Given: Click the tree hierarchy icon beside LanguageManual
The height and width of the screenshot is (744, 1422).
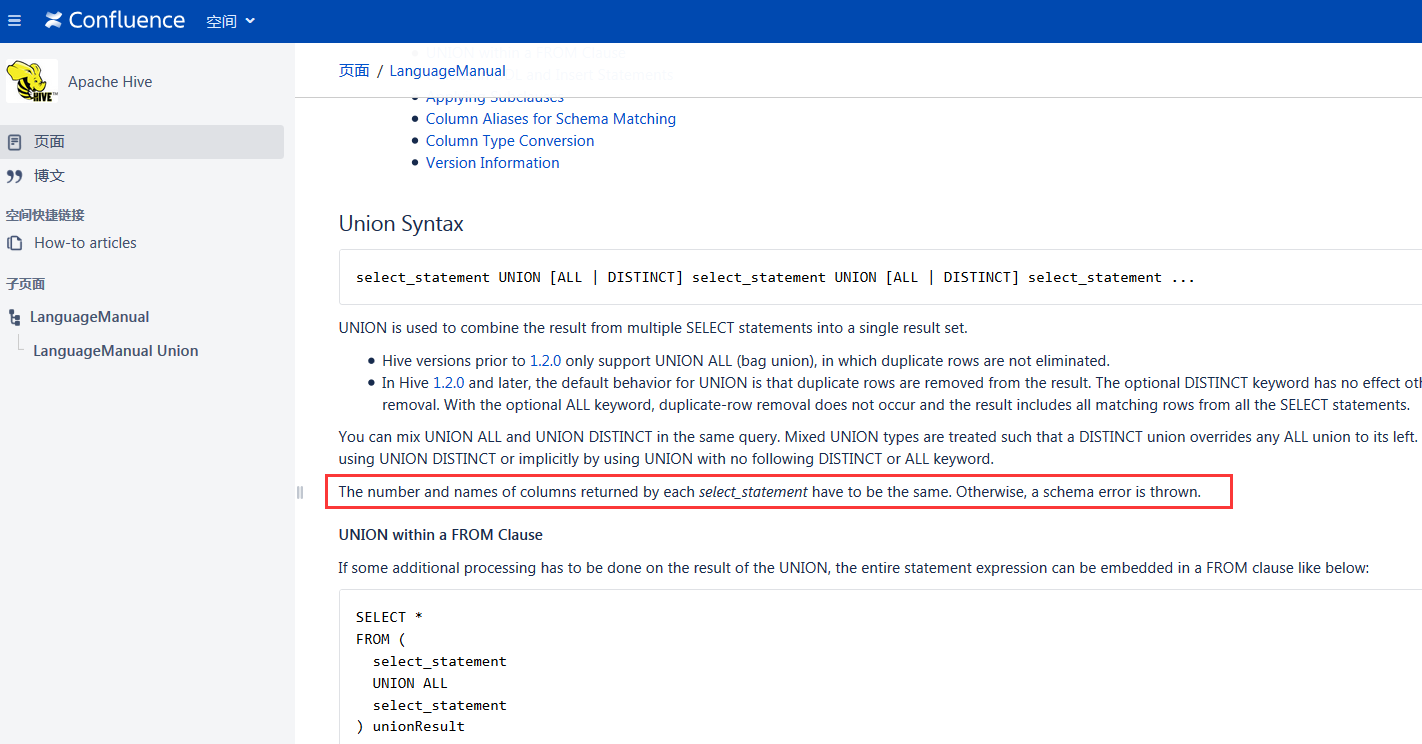Looking at the screenshot, I should click(14, 316).
